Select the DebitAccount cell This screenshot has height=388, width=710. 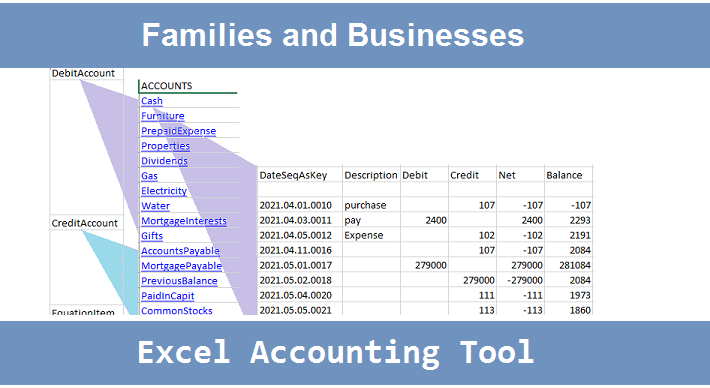click(86, 73)
